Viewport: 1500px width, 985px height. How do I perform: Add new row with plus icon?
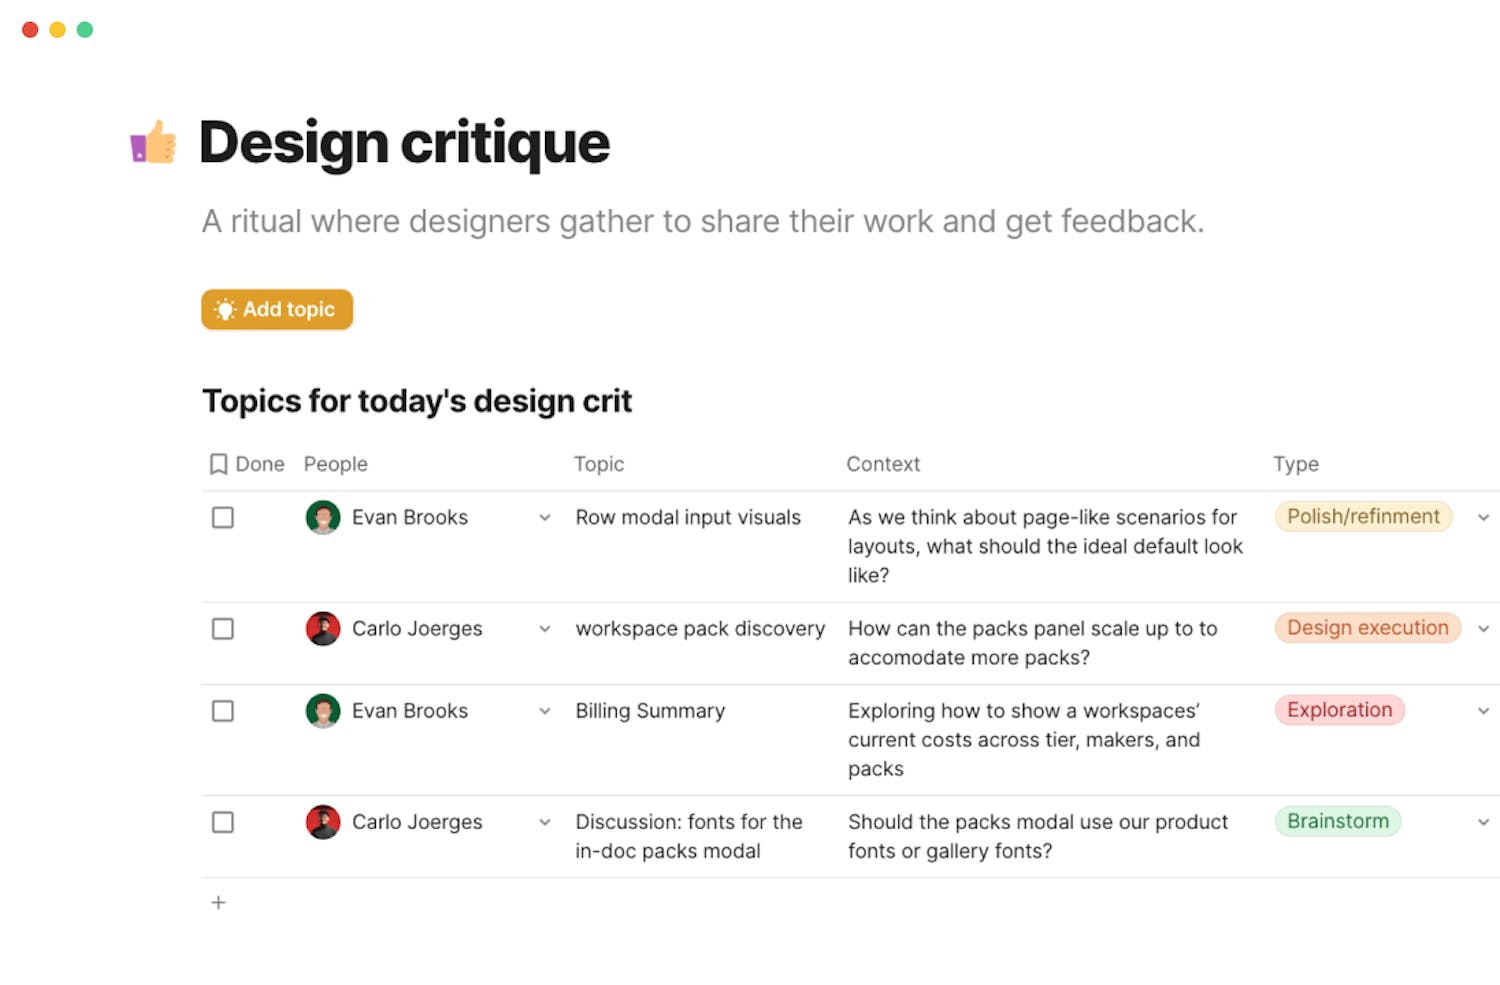[x=218, y=903]
